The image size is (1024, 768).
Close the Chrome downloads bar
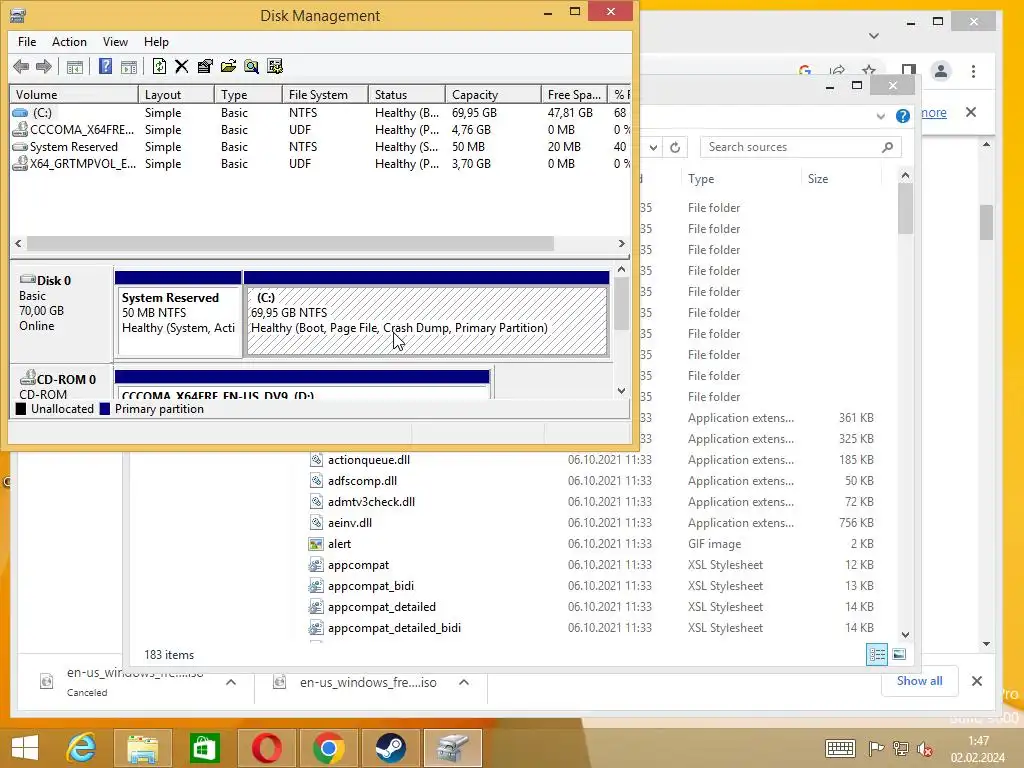[977, 681]
